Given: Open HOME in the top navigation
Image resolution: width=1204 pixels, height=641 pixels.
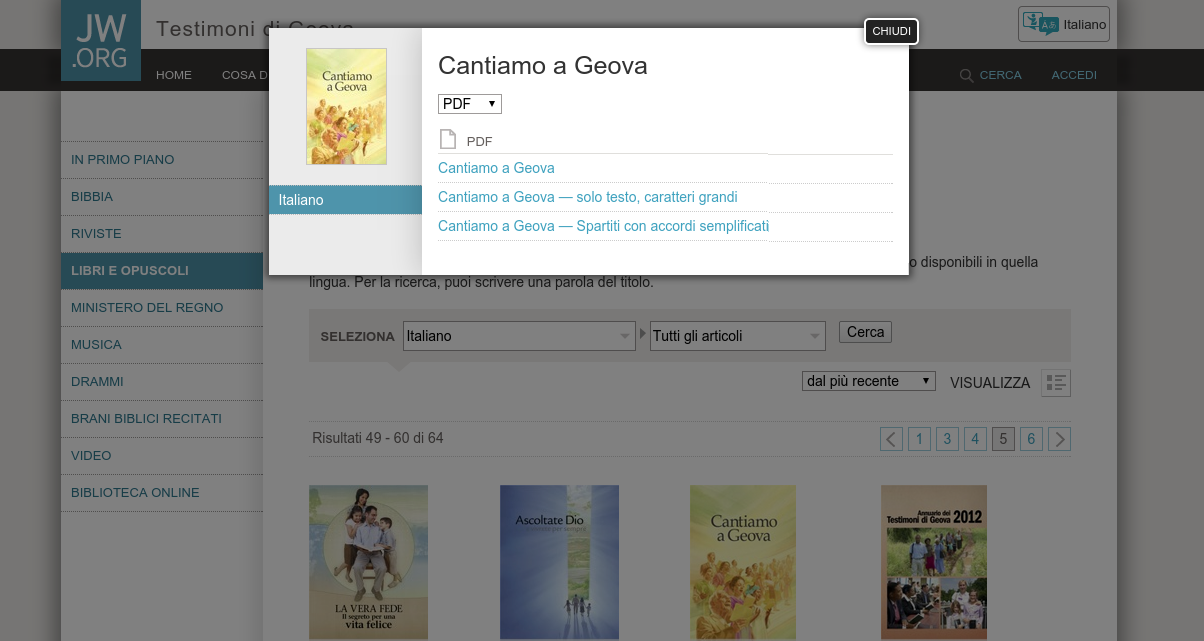Looking at the screenshot, I should point(174,75).
